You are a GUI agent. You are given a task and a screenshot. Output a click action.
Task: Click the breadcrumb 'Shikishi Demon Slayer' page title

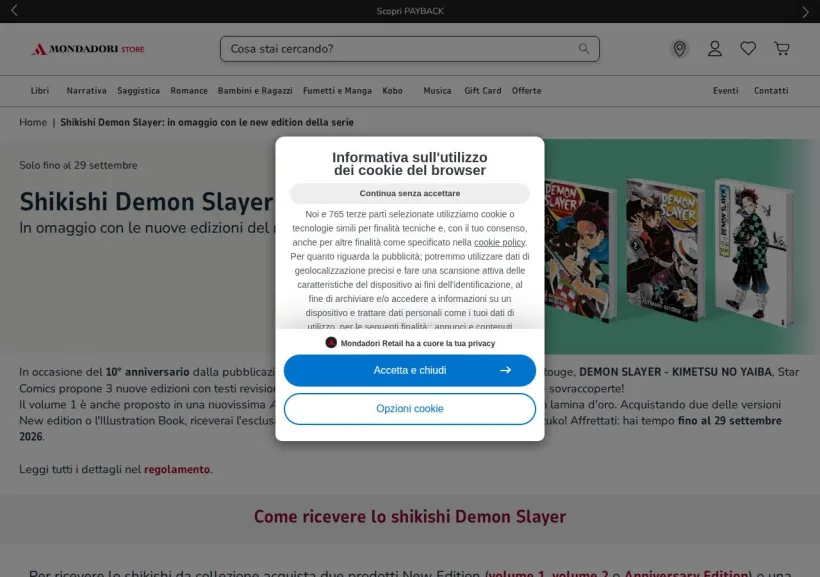tap(207, 122)
